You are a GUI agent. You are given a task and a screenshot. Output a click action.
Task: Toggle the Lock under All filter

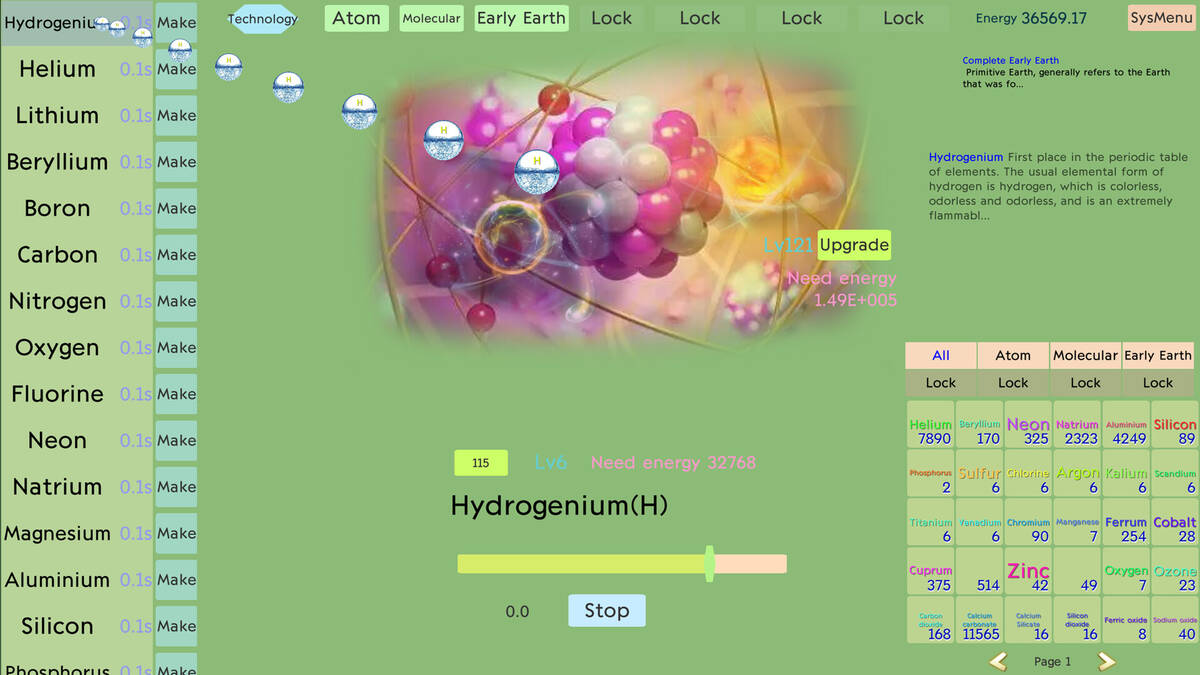tap(940, 382)
